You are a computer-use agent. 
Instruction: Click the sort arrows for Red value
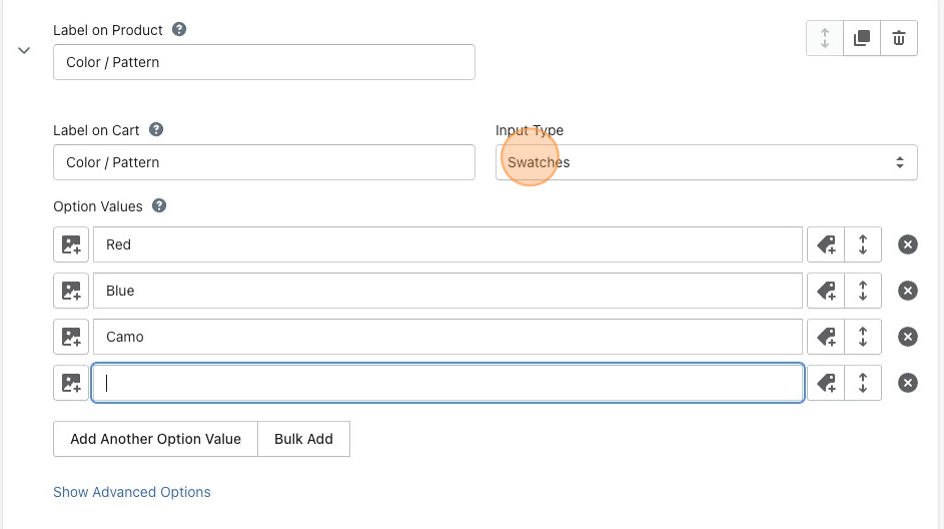(863, 245)
